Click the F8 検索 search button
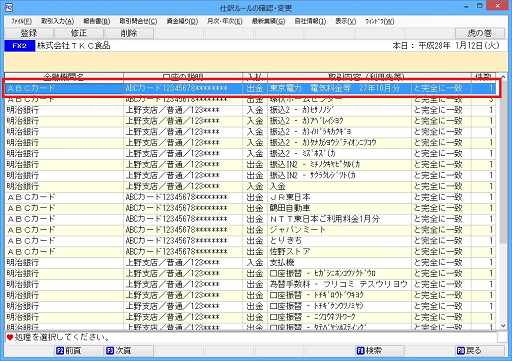 (x=380, y=351)
